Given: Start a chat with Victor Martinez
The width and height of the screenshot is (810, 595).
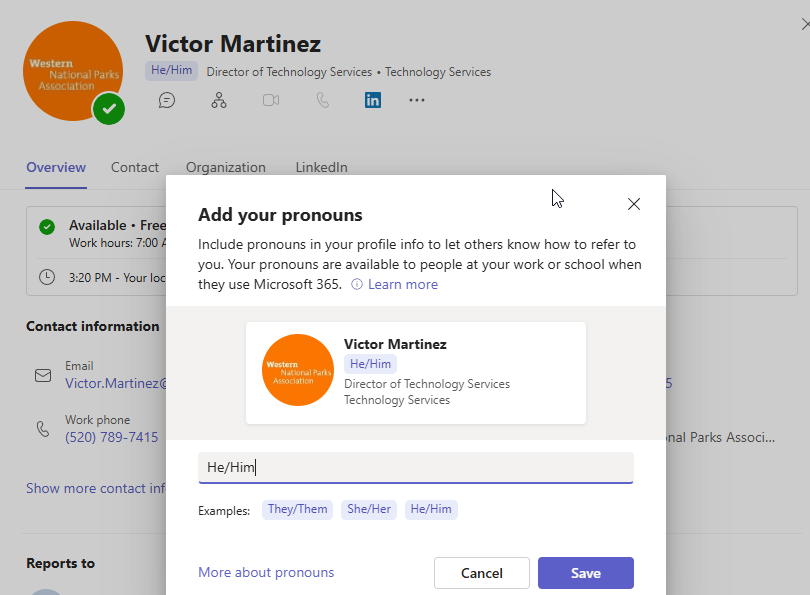Looking at the screenshot, I should coord(167,100).
